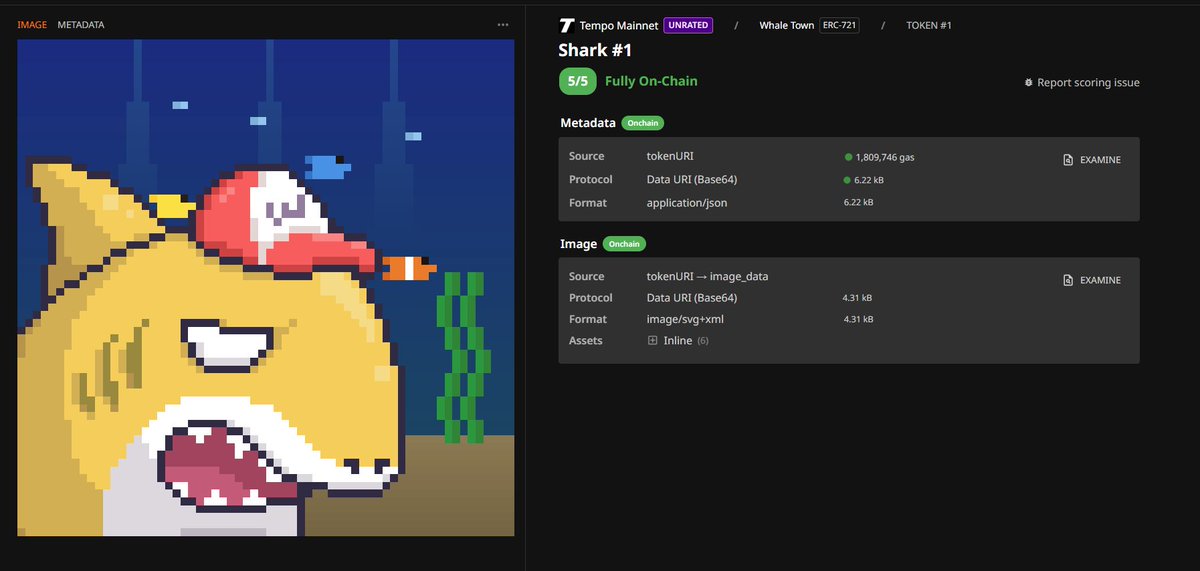
Task: Click Data URI (Base64) in Metadata section
Action: tap(692, 180)
